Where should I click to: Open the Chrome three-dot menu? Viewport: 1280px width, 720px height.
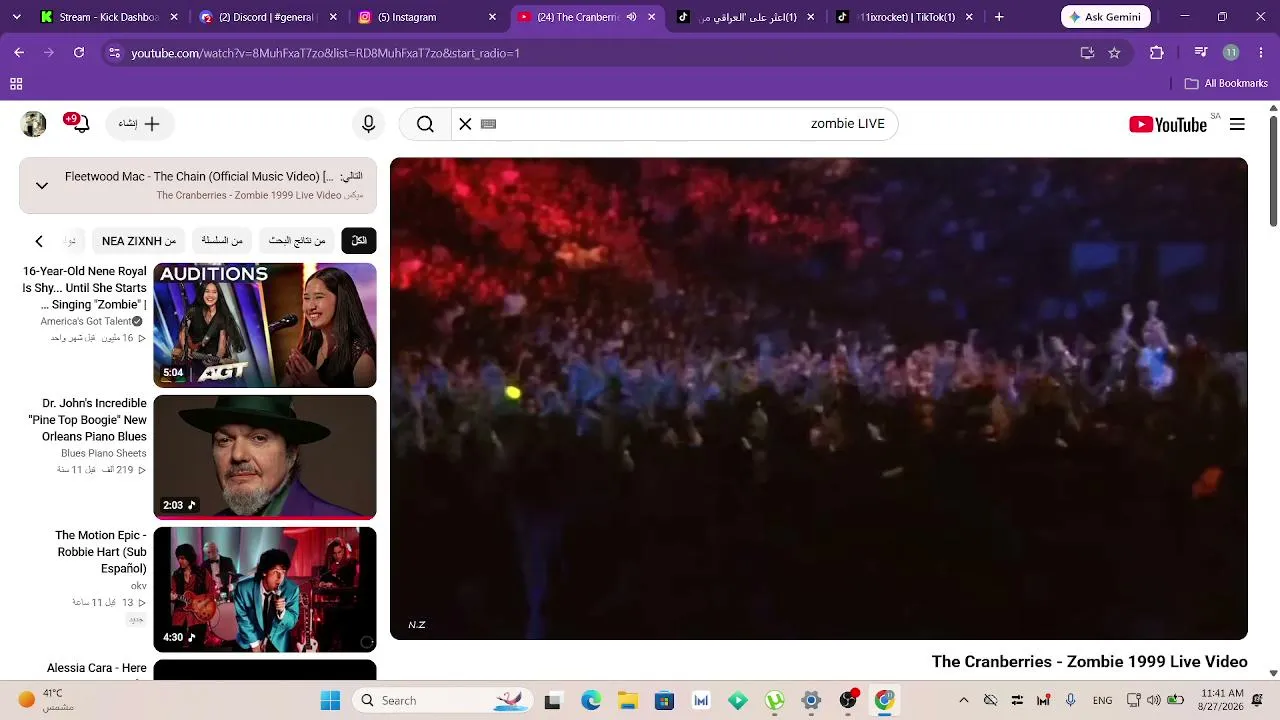point(1259,53)
